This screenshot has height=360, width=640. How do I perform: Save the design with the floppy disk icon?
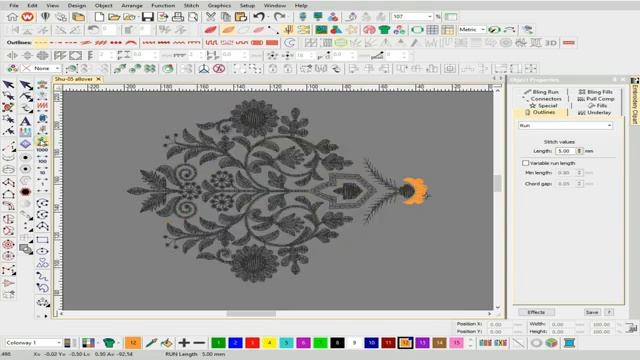[x=147, y=17]
